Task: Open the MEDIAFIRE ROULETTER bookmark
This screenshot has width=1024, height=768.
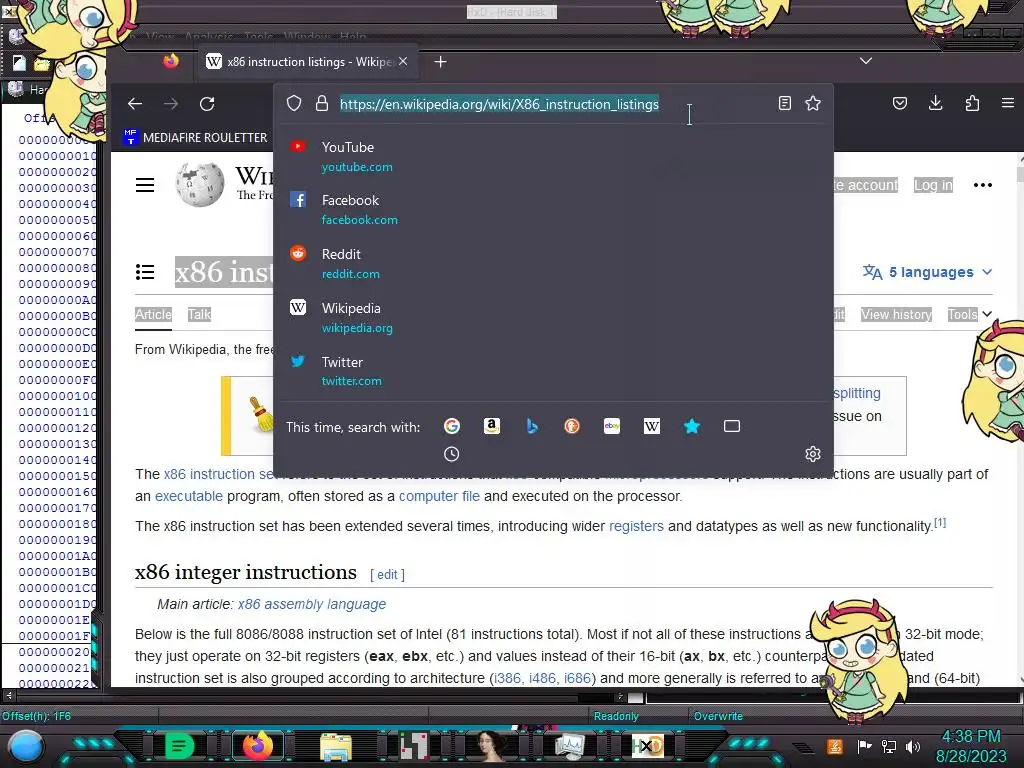Action: (x=195, y=137)
